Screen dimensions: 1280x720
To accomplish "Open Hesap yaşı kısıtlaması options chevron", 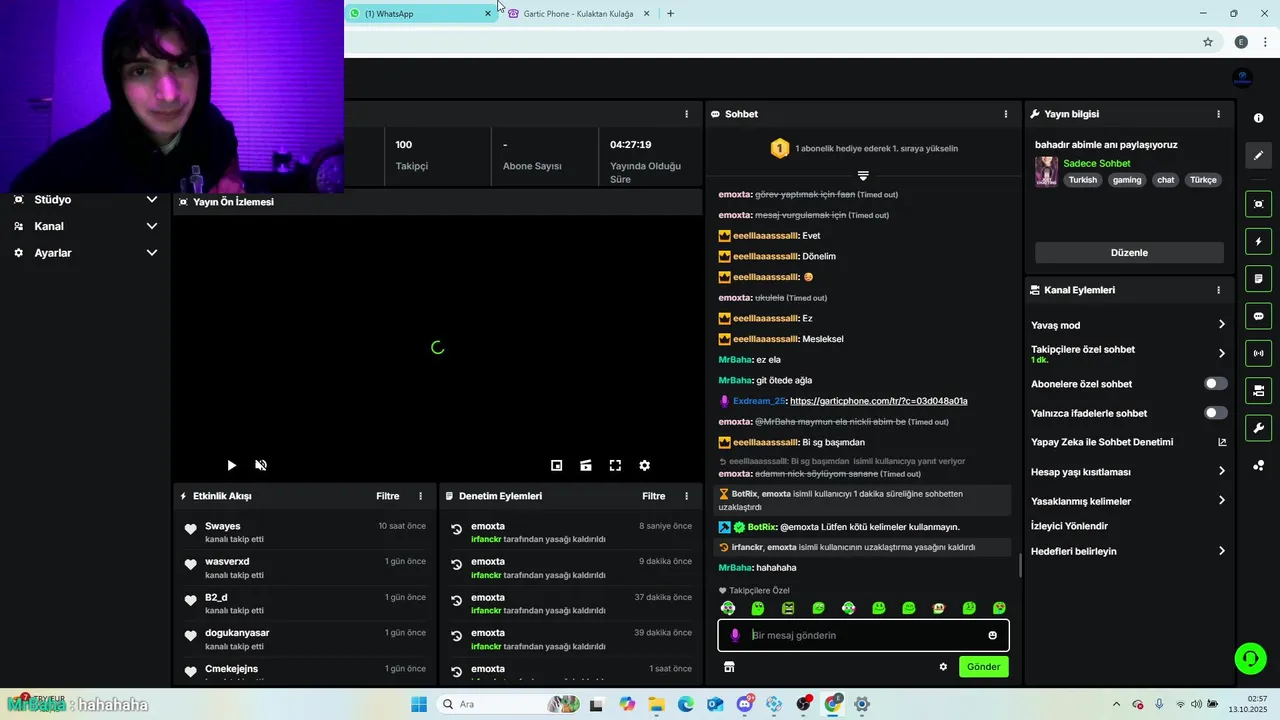I will coord(1221,471).
